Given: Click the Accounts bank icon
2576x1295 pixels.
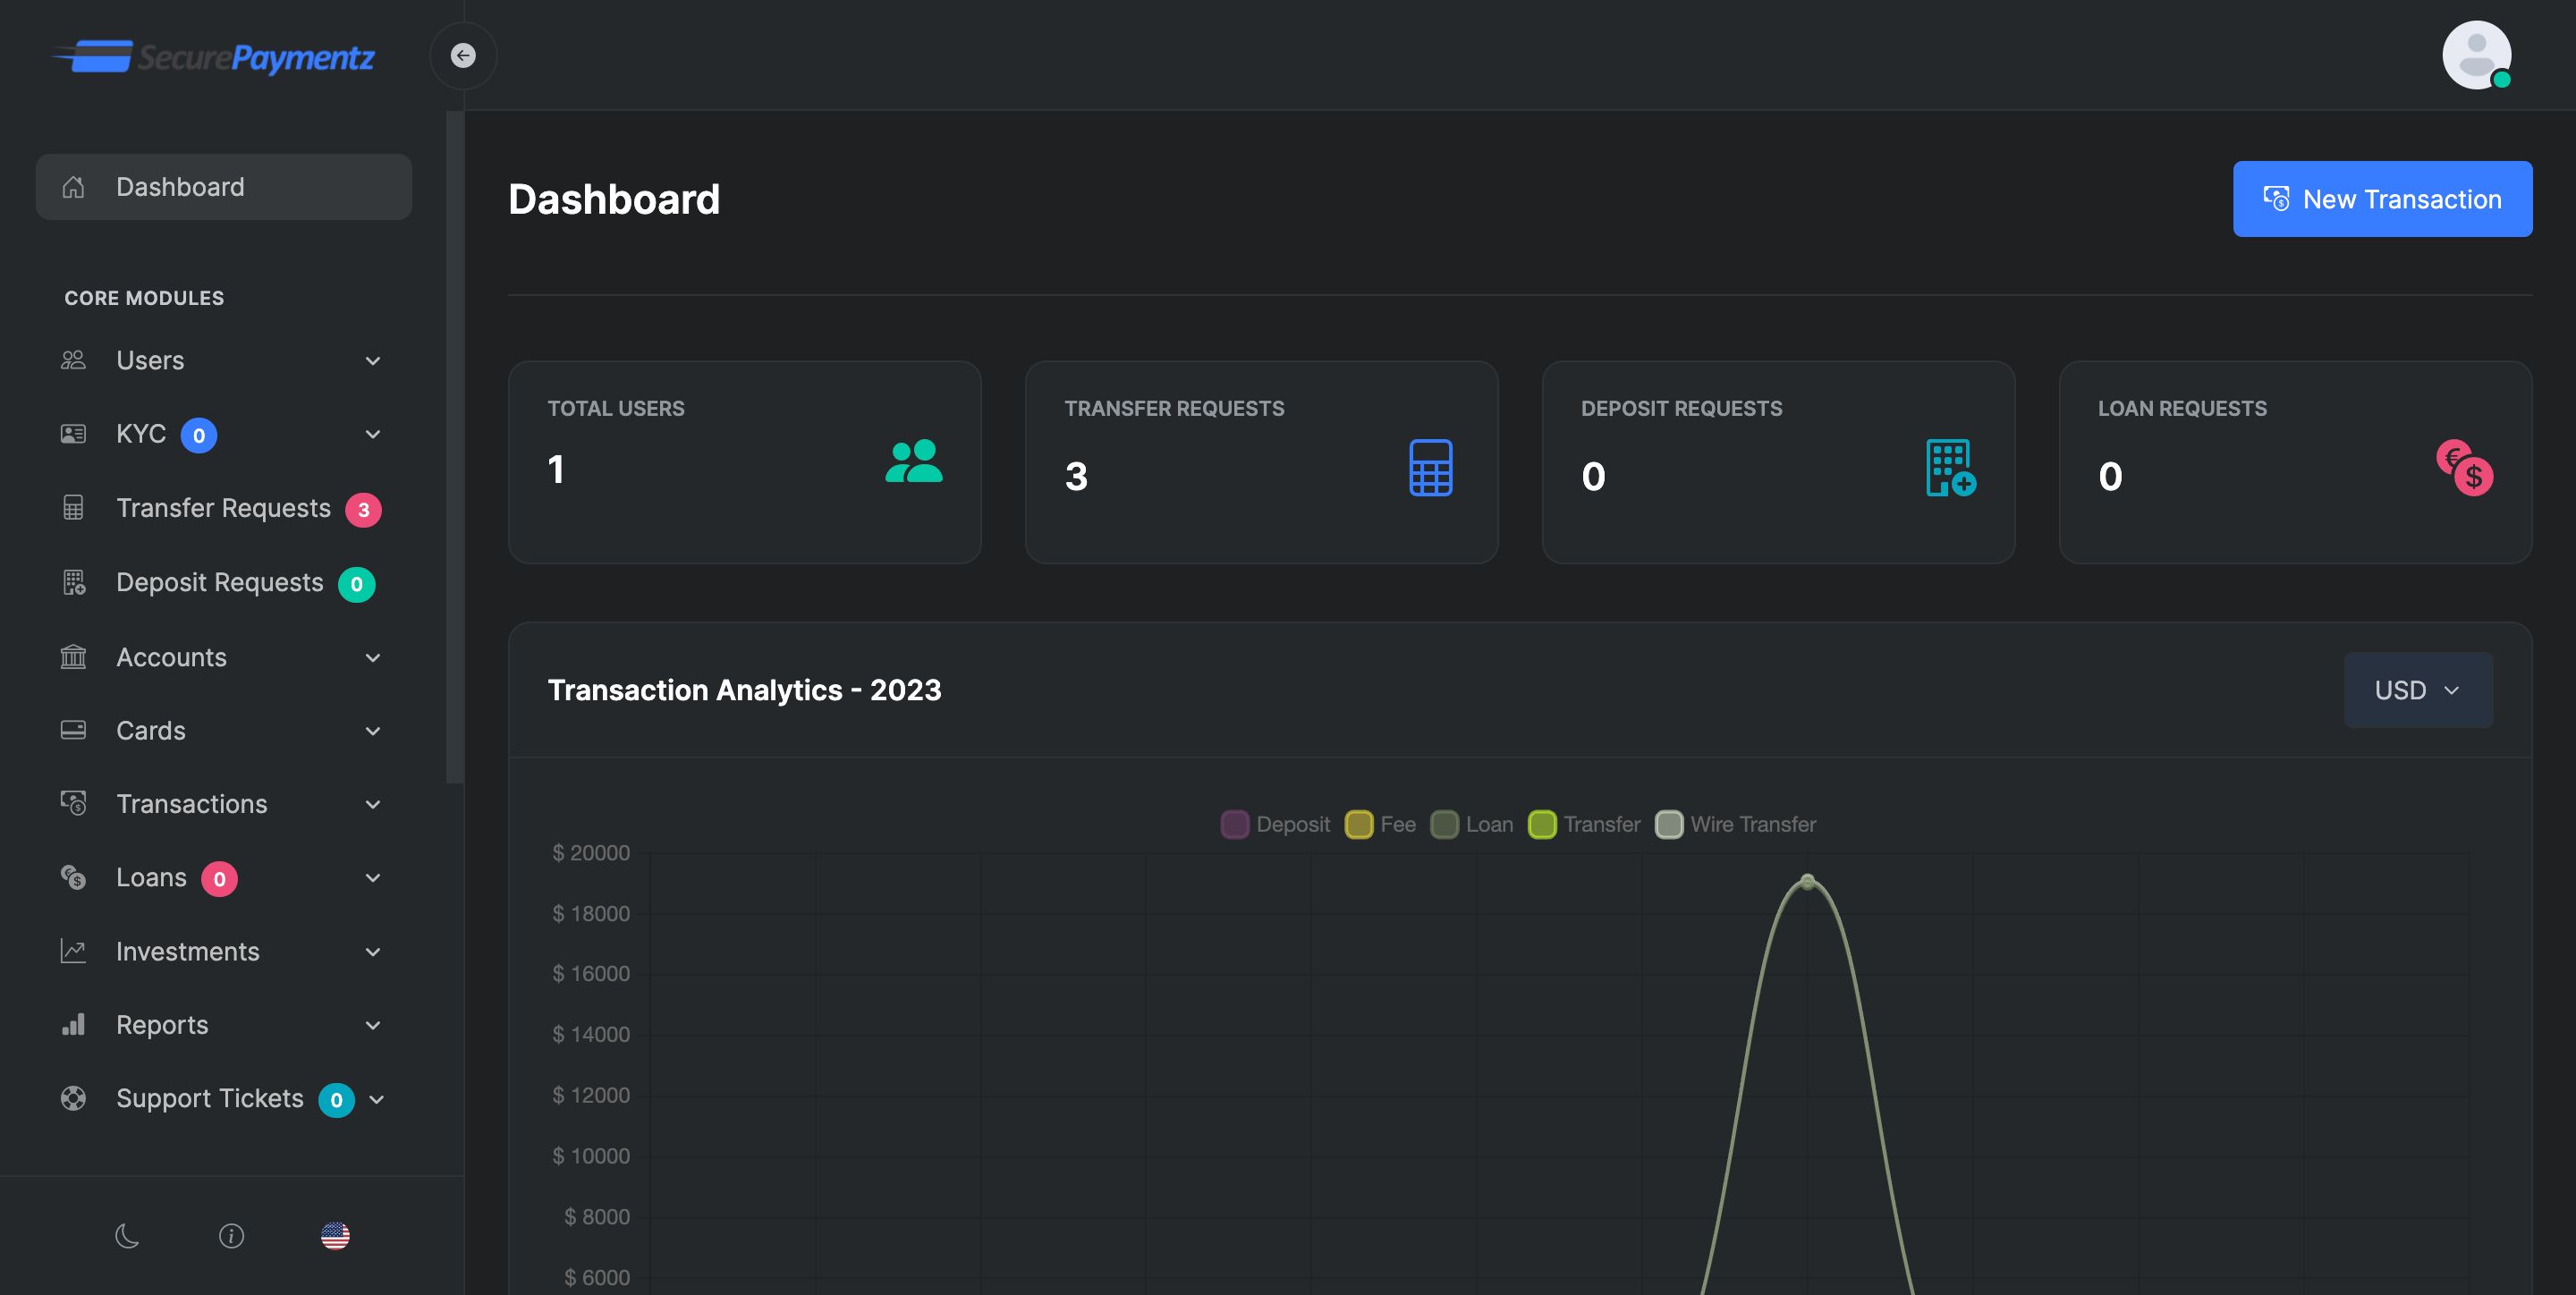Looking at the screenshot, I should pos(73,657).
